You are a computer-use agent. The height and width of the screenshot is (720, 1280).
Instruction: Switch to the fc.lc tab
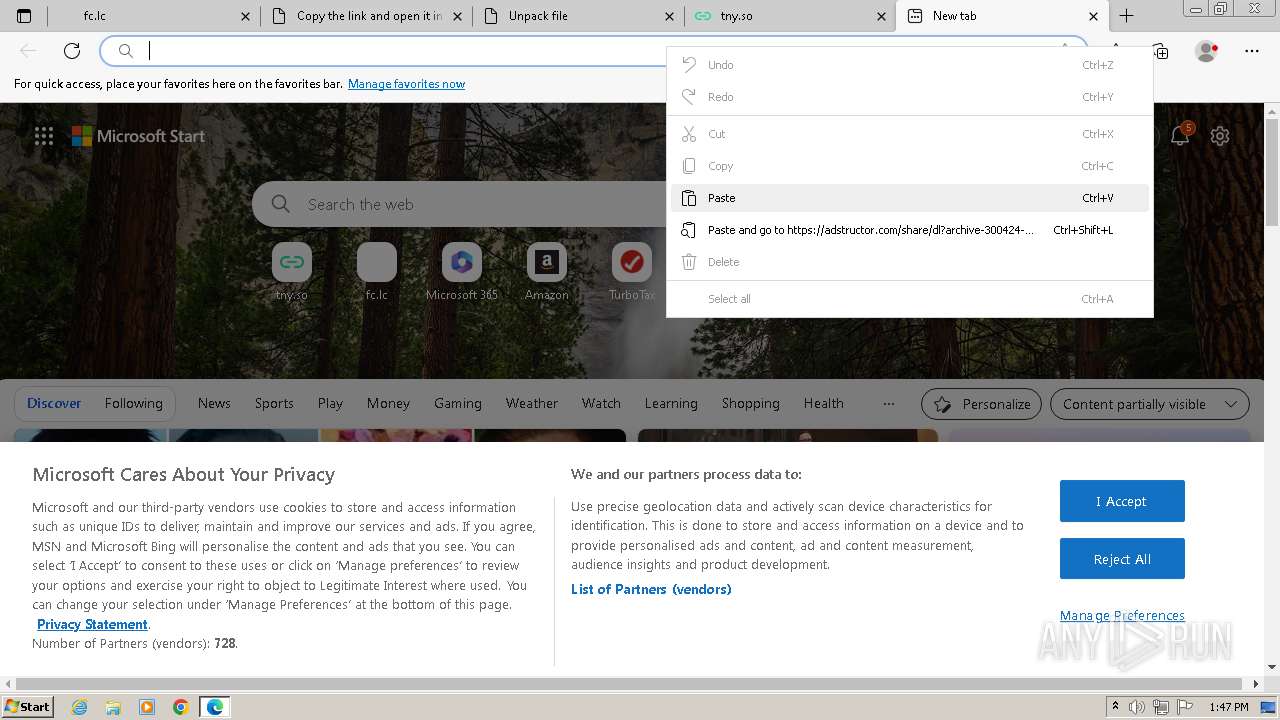pos(152,16)
